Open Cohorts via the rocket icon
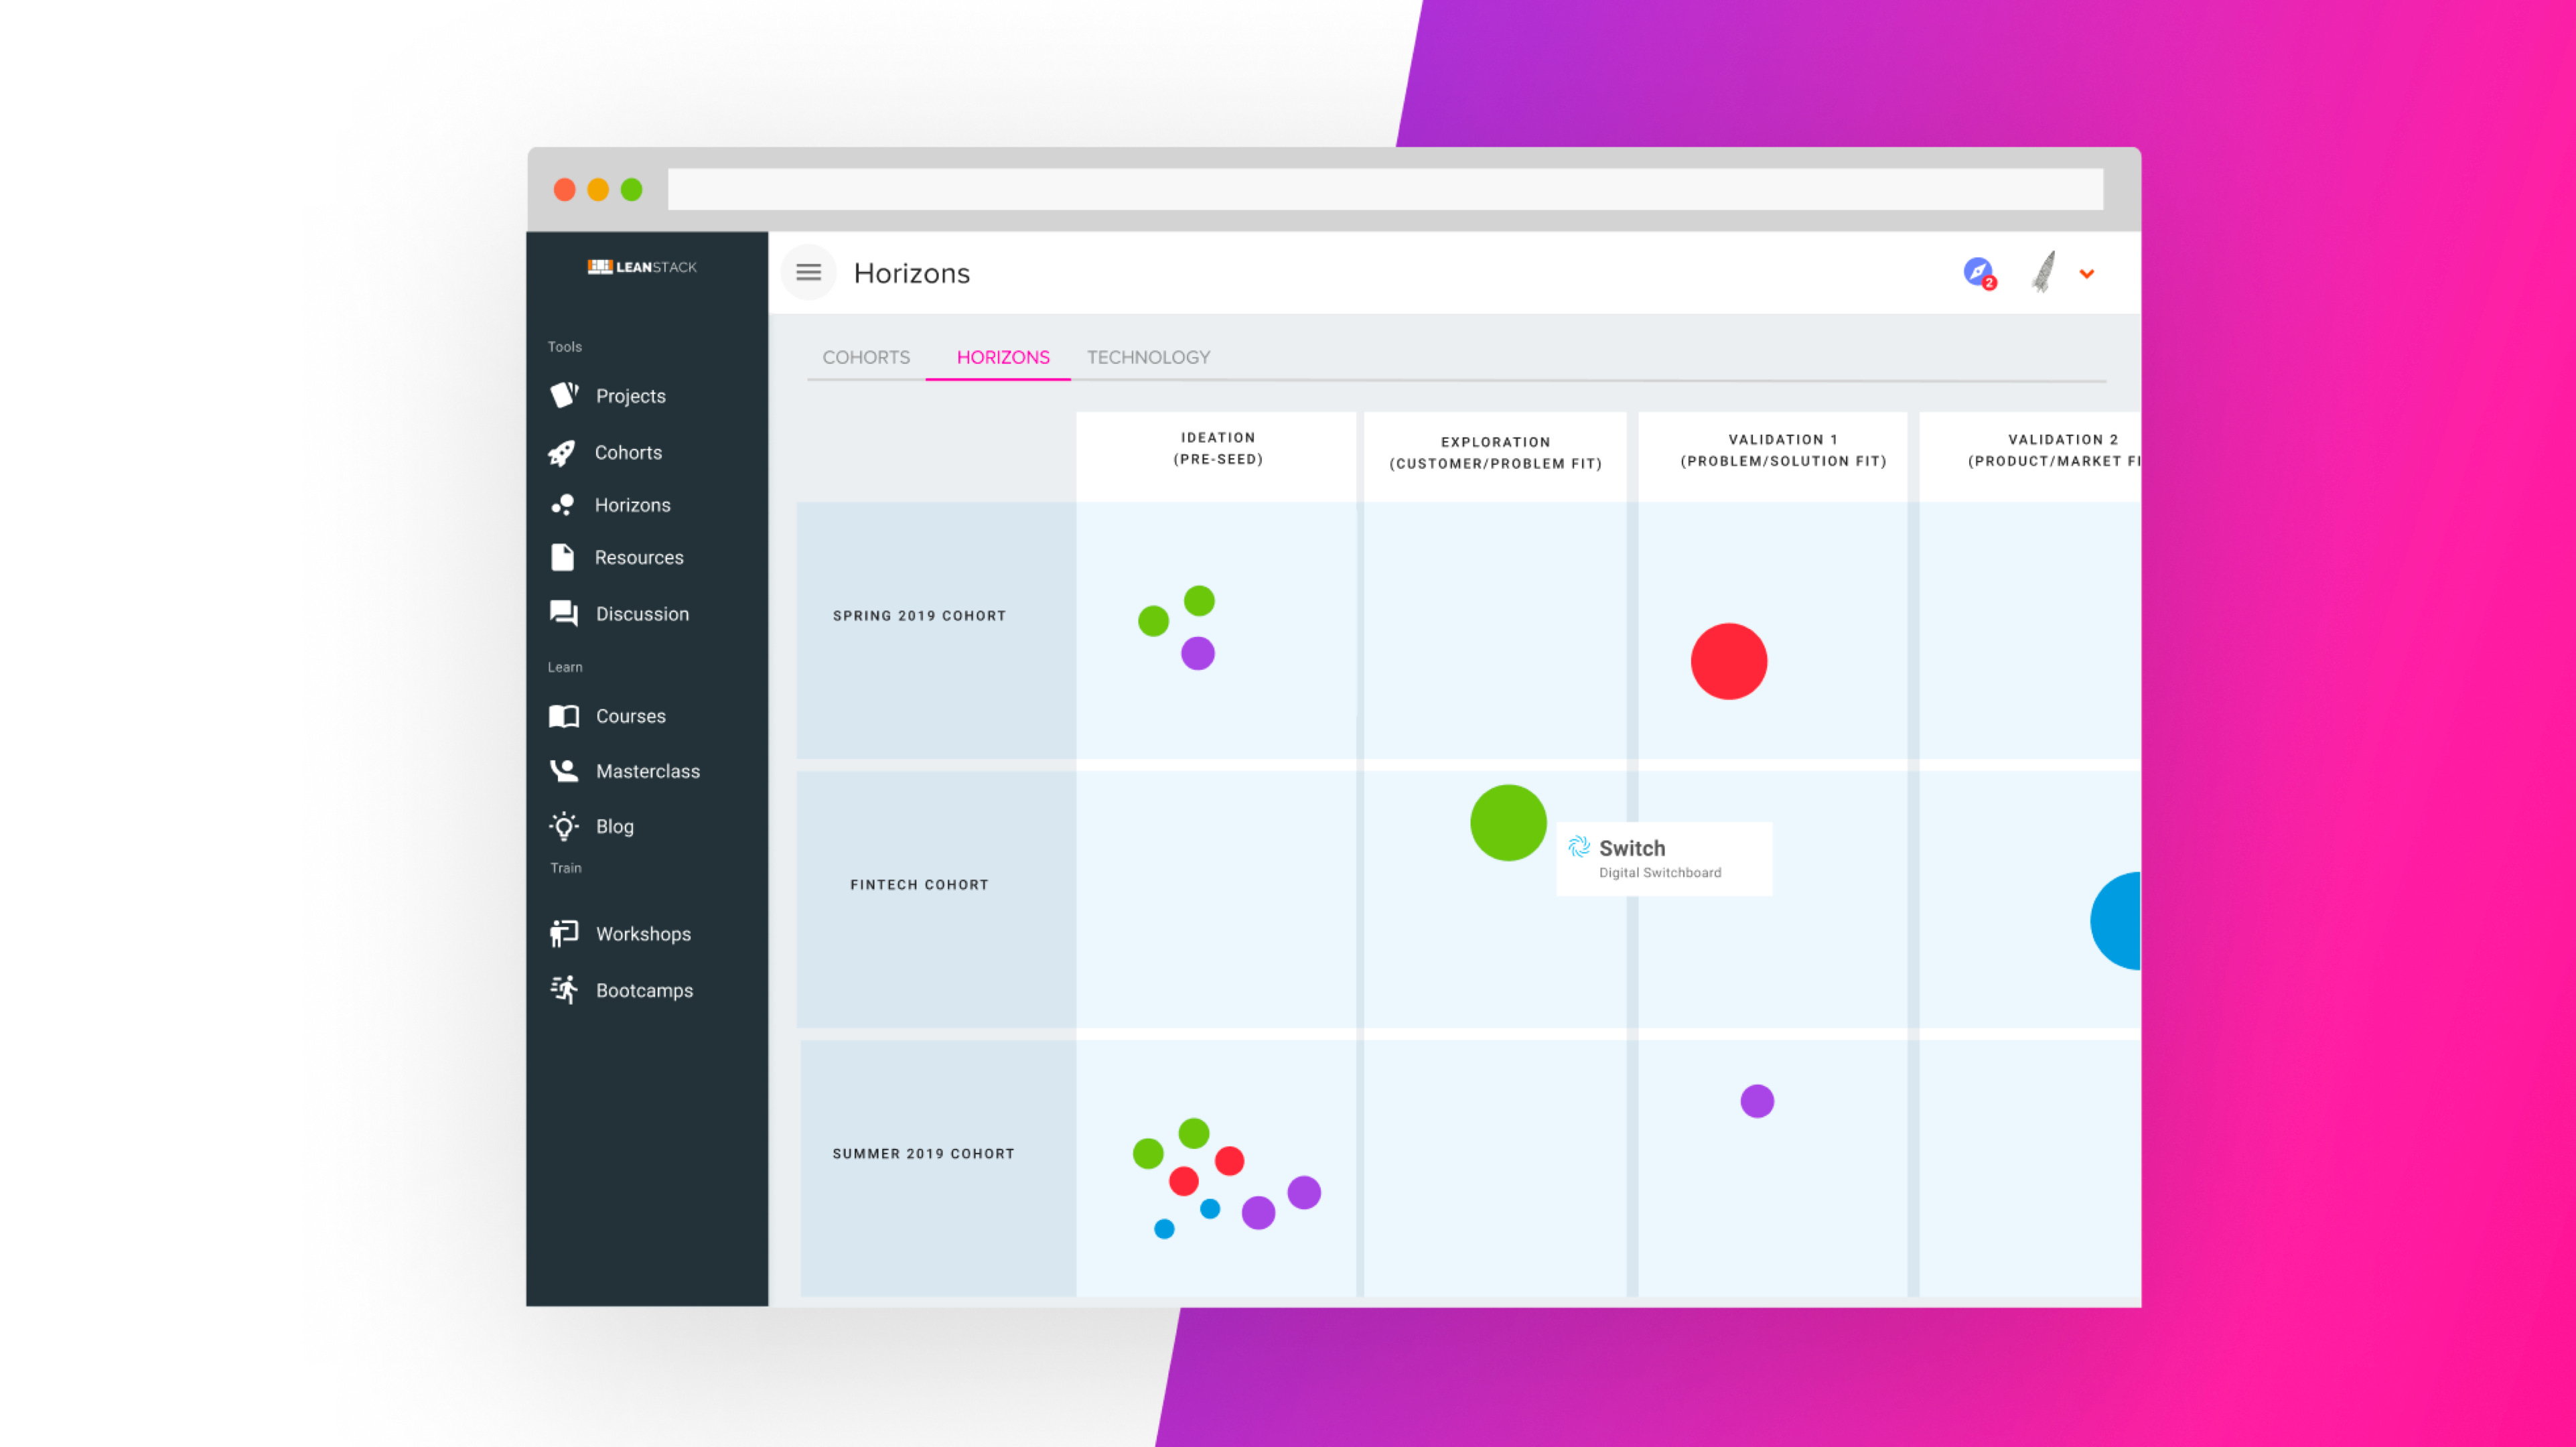The image size is (2576, 1447). 562,453
